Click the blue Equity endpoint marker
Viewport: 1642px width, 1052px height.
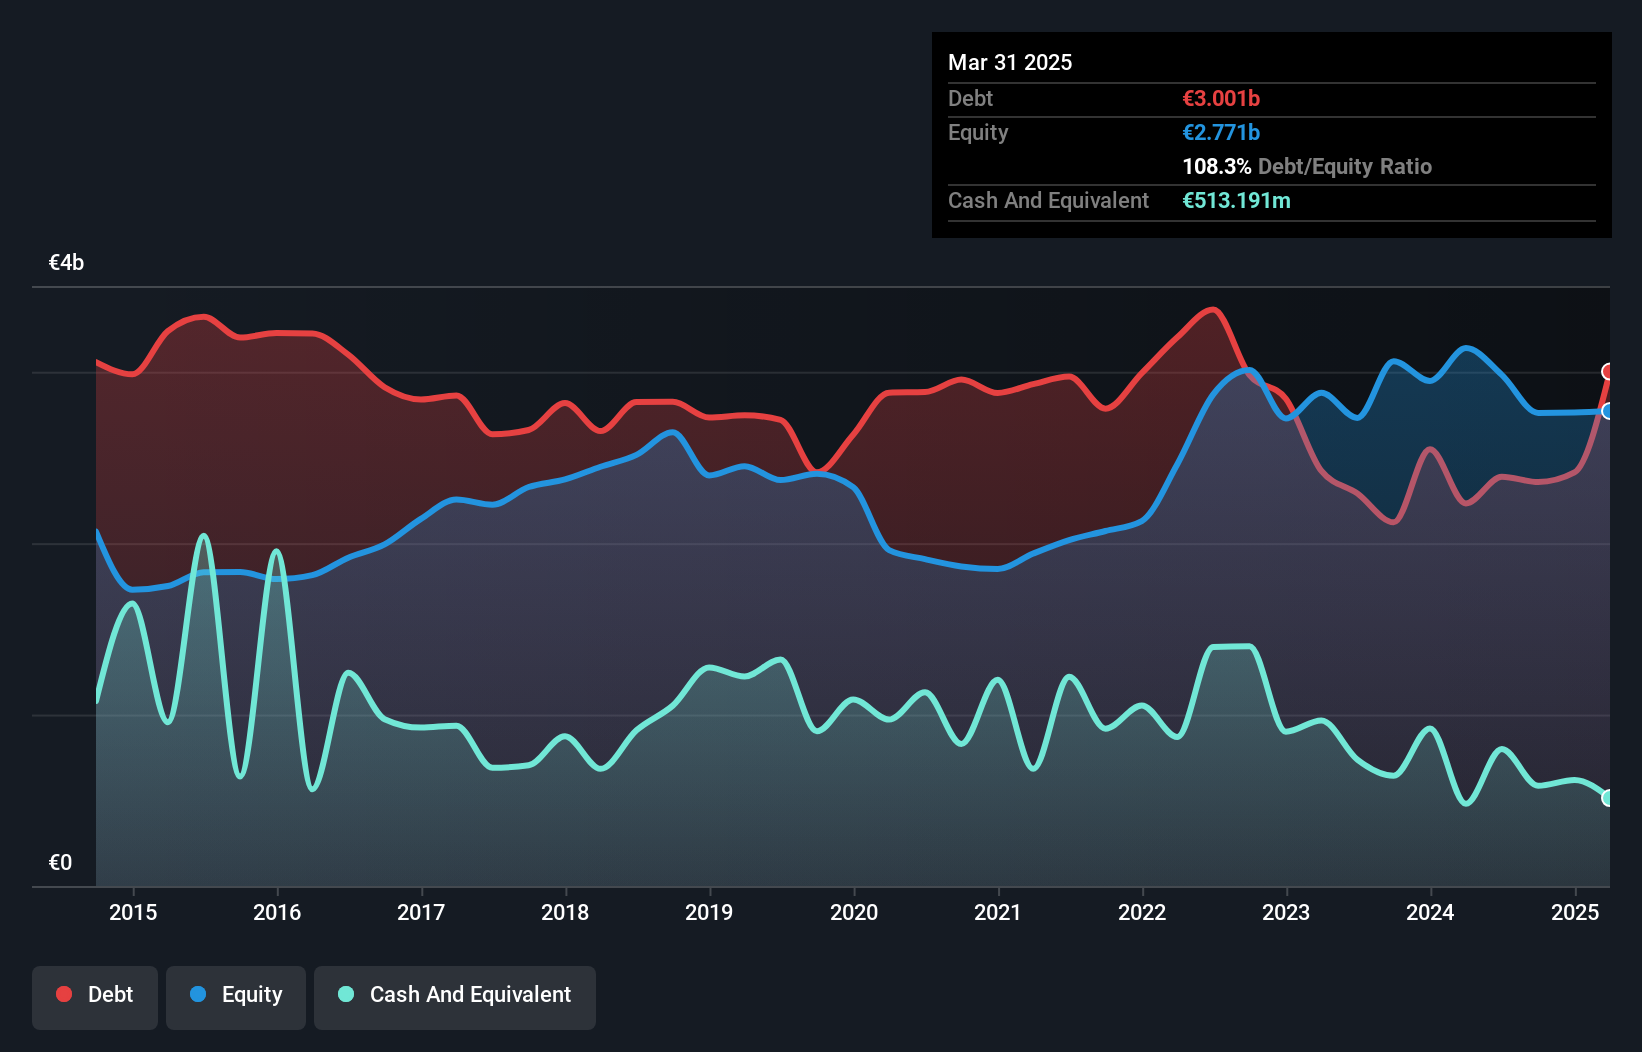(x=1608, y=411)
